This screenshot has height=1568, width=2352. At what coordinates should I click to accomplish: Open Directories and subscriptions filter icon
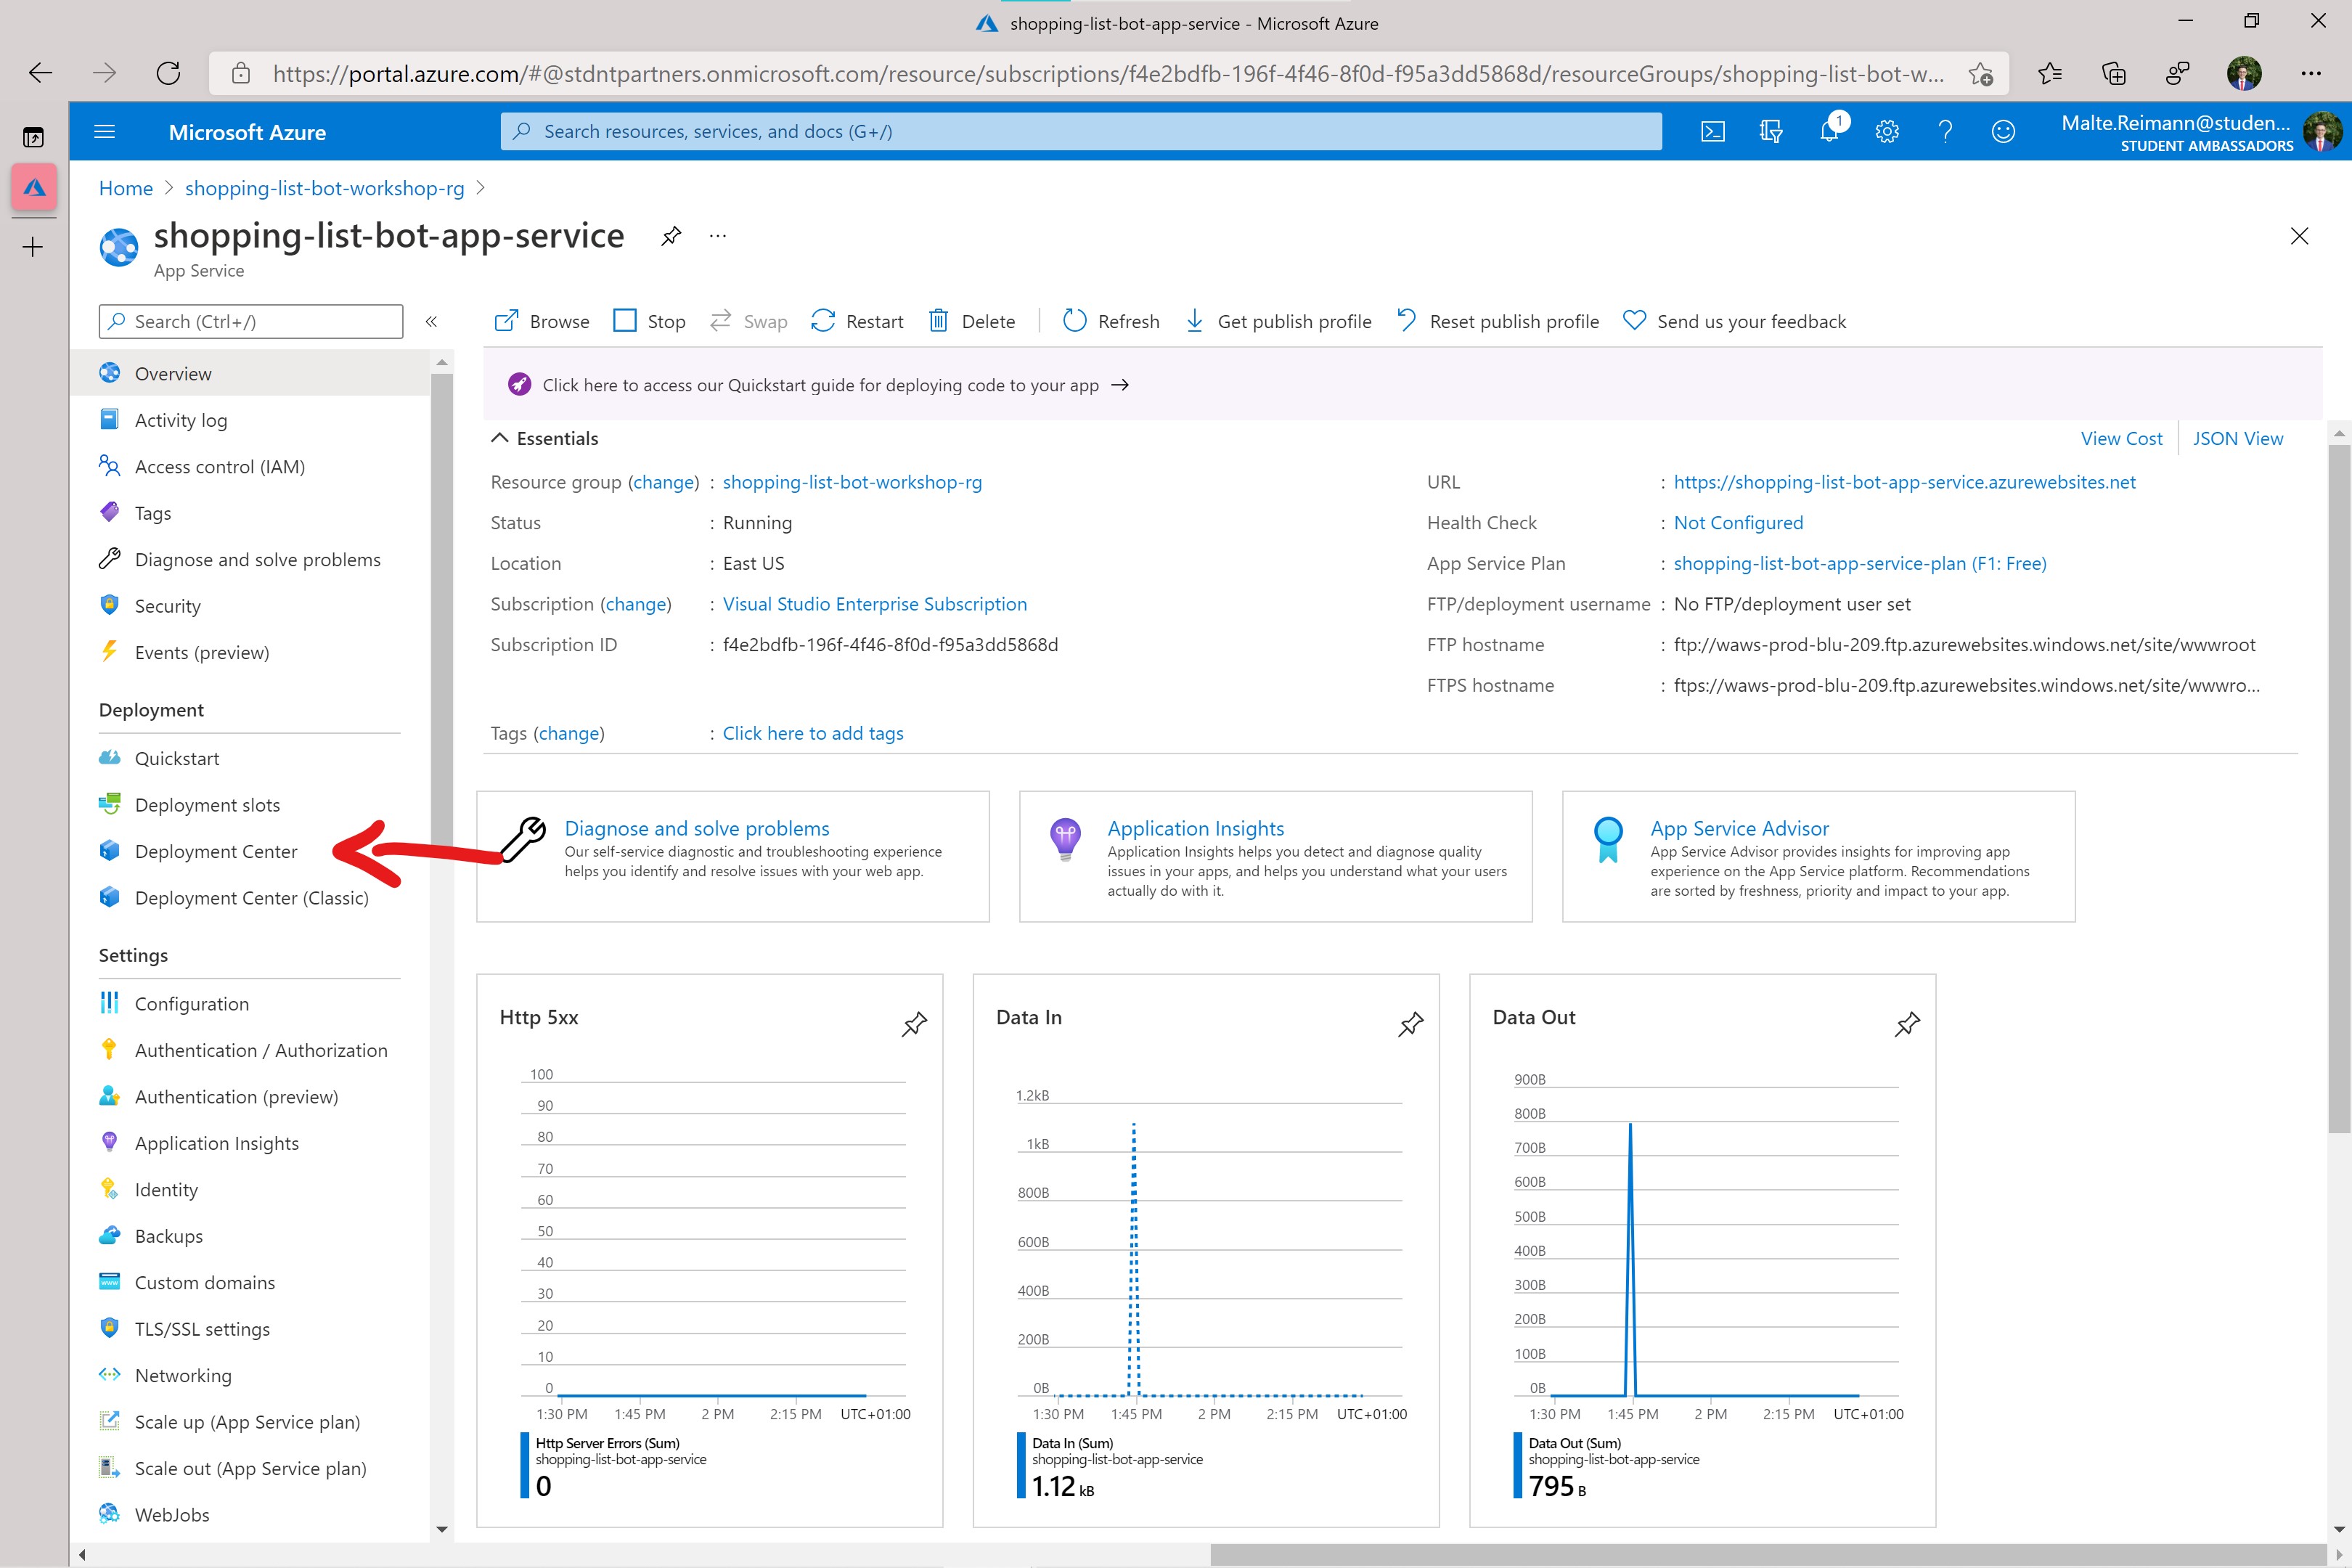(x=1771, y=131)
